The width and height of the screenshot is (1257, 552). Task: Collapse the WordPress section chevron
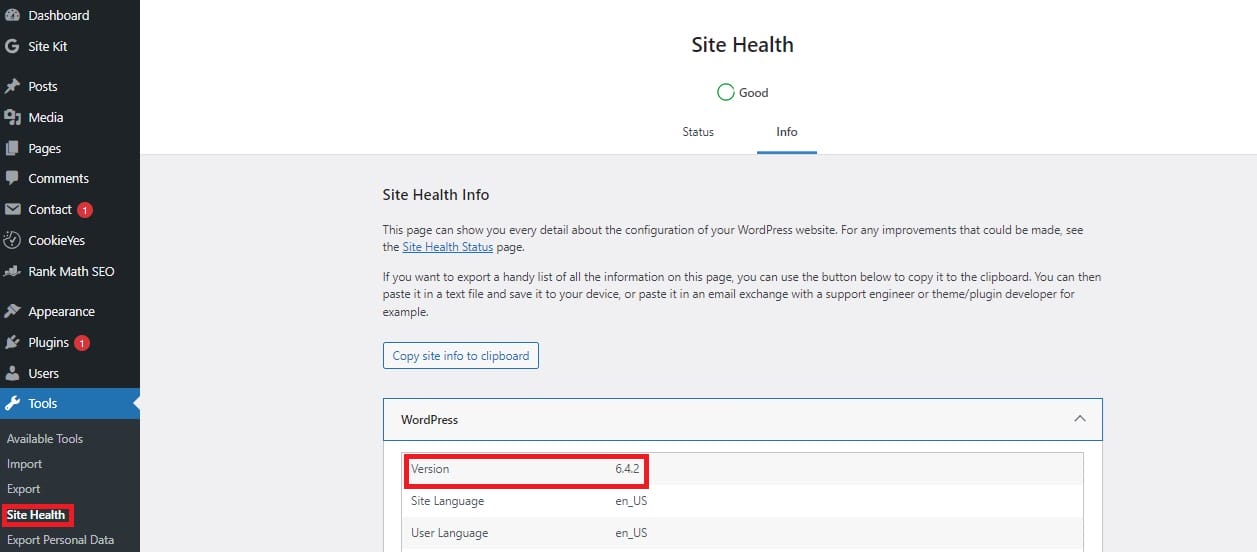[1079, 419]
